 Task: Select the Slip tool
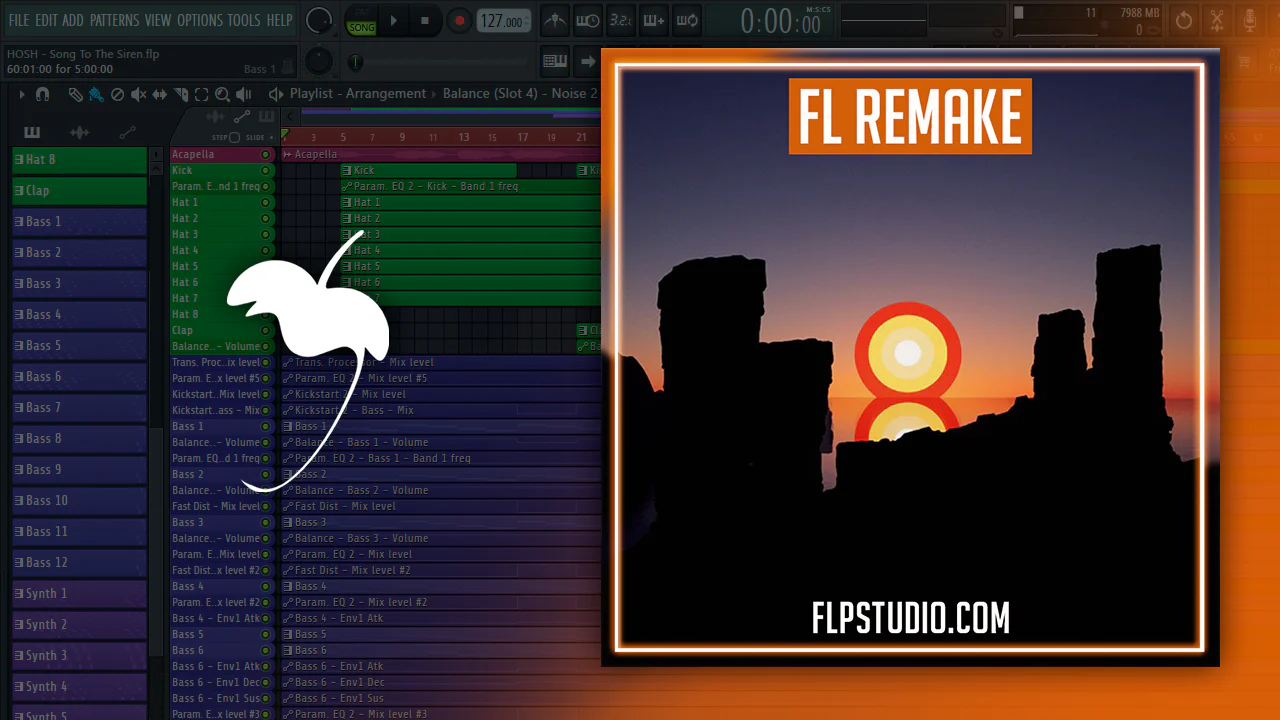[160, 94]
